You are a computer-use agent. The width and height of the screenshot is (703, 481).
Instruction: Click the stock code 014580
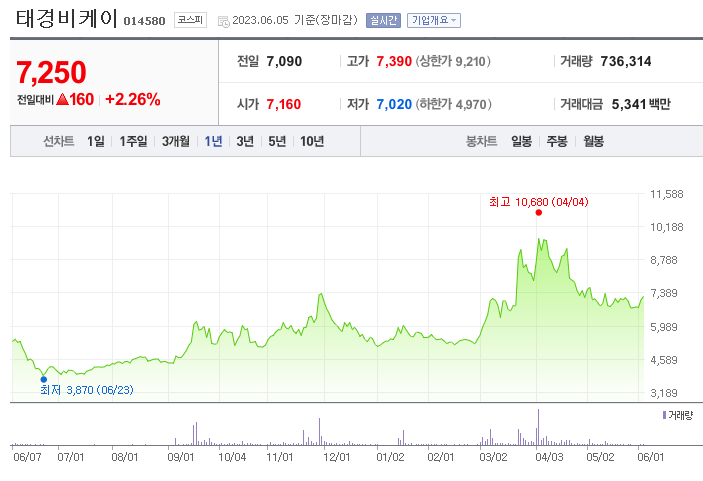[144, 21]
